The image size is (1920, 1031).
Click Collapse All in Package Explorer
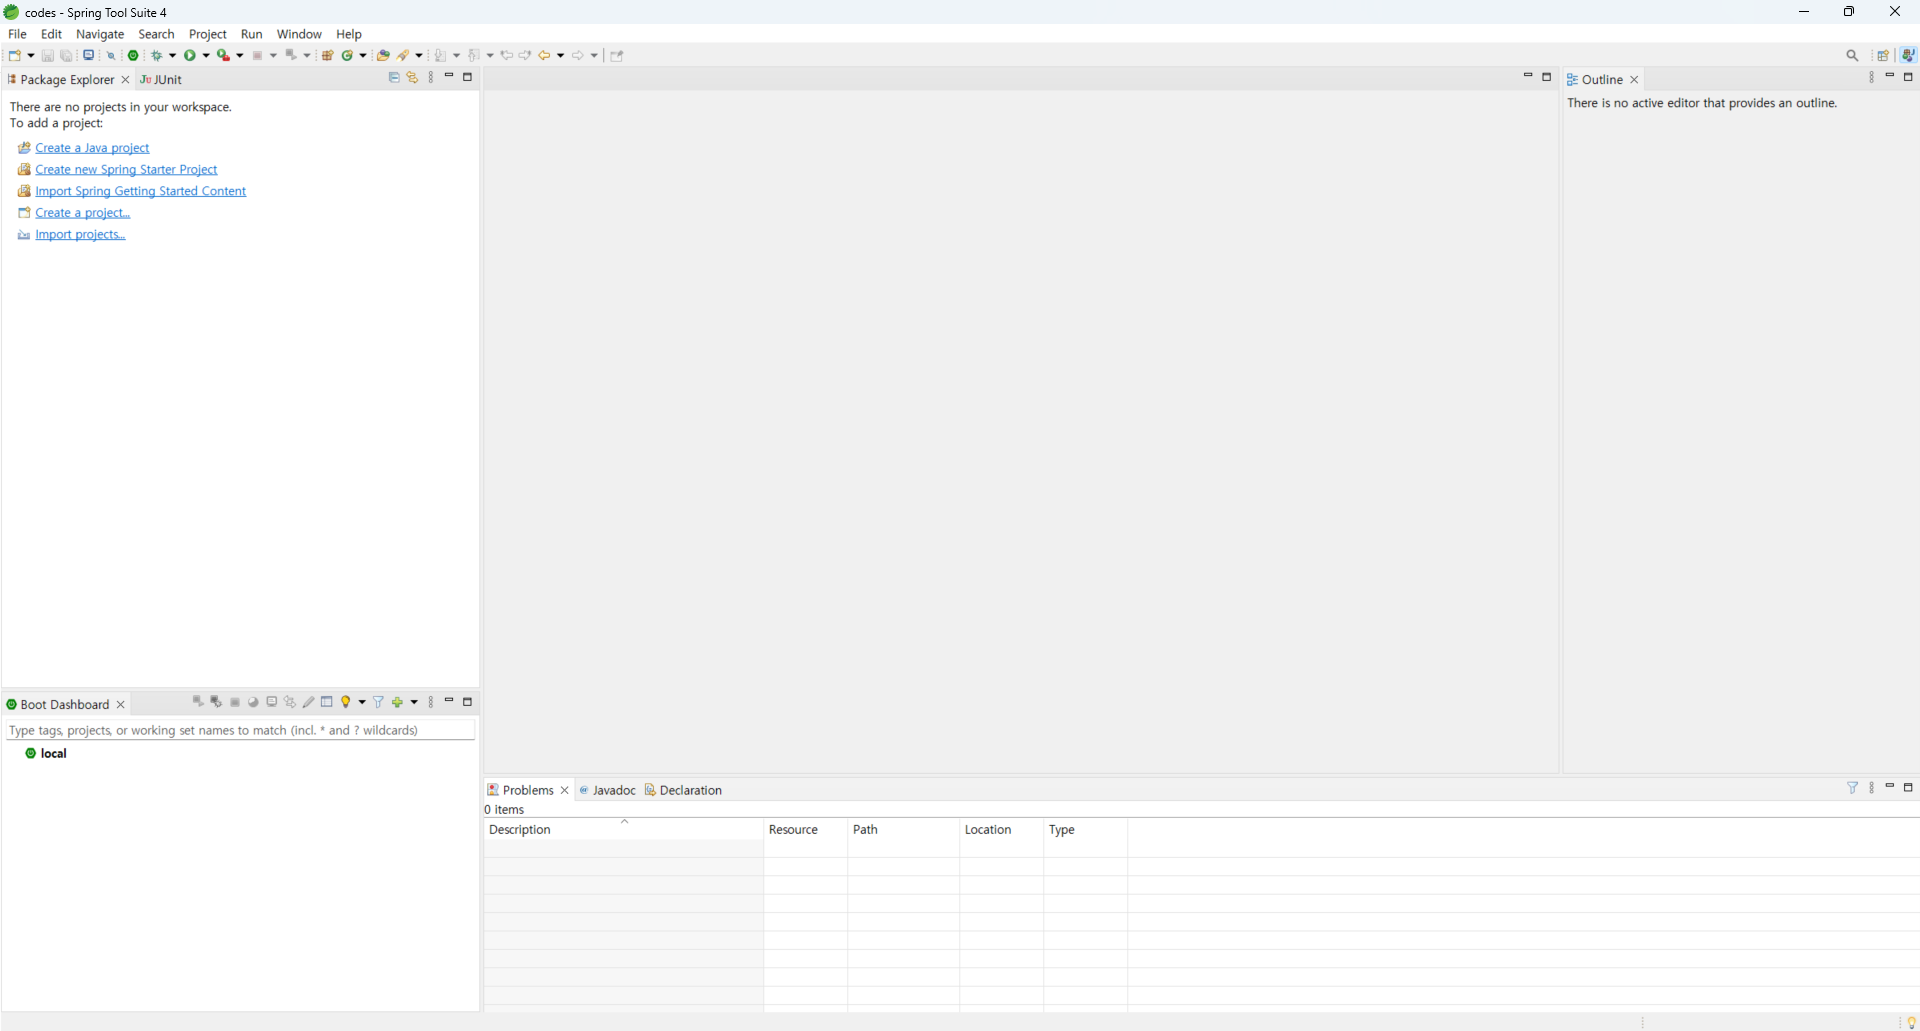coord(394,78)
